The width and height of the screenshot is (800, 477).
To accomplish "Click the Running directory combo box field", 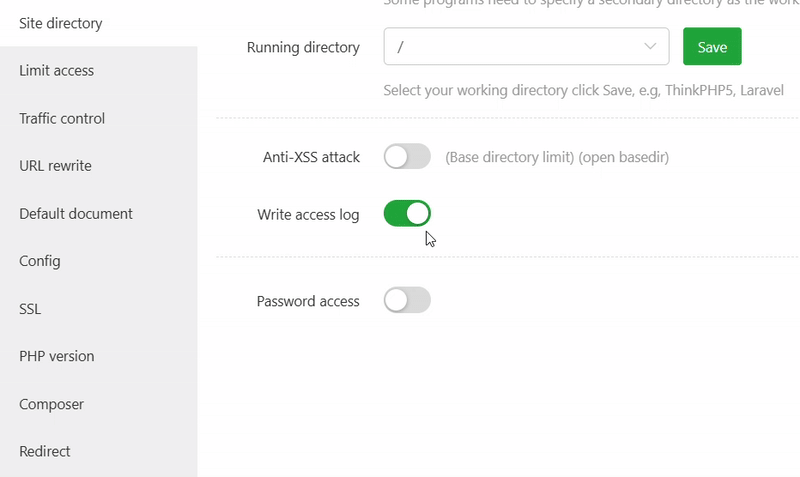I will click(510, 47).
